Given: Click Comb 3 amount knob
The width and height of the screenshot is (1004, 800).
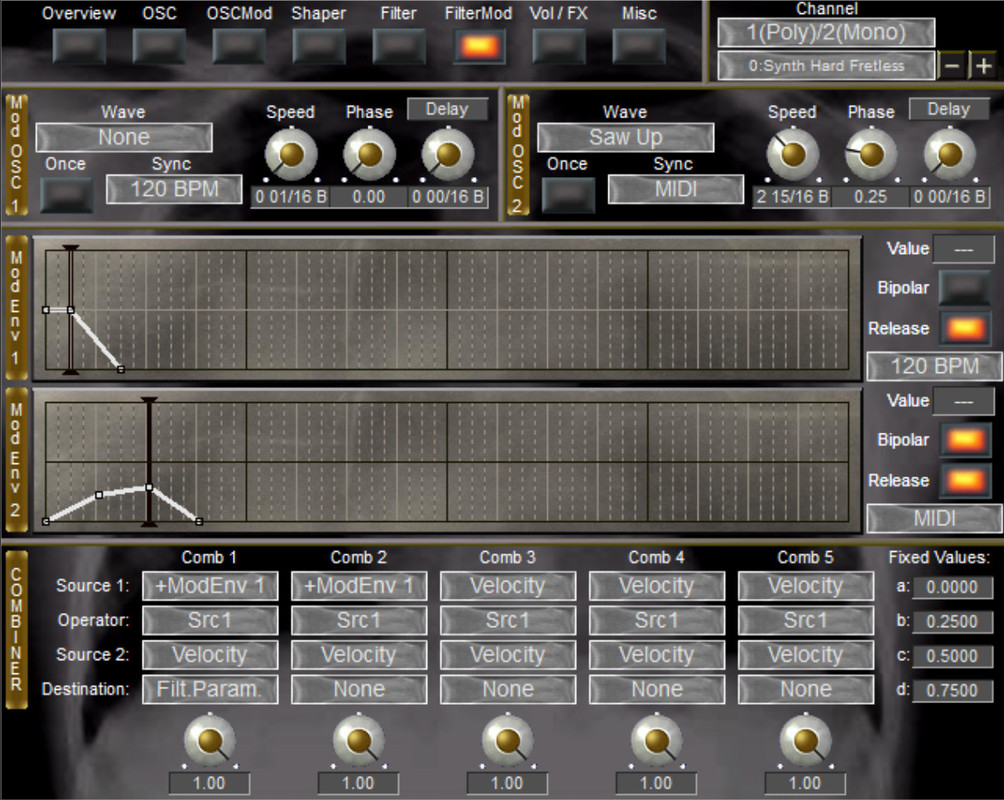Looking at the screenshot, I should coord(508,740).
